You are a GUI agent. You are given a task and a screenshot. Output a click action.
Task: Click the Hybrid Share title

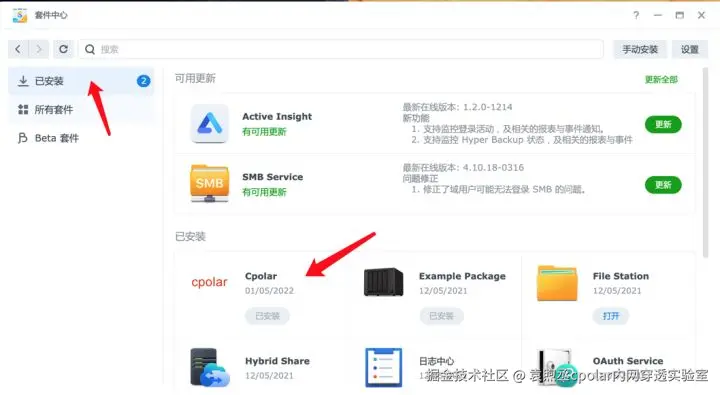point(277,361)
